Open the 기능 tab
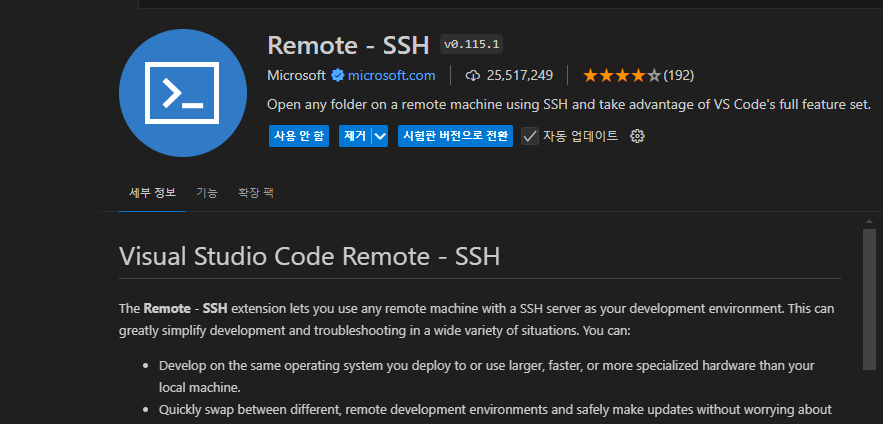Screen dimensions: 883x424 point(207,193)
